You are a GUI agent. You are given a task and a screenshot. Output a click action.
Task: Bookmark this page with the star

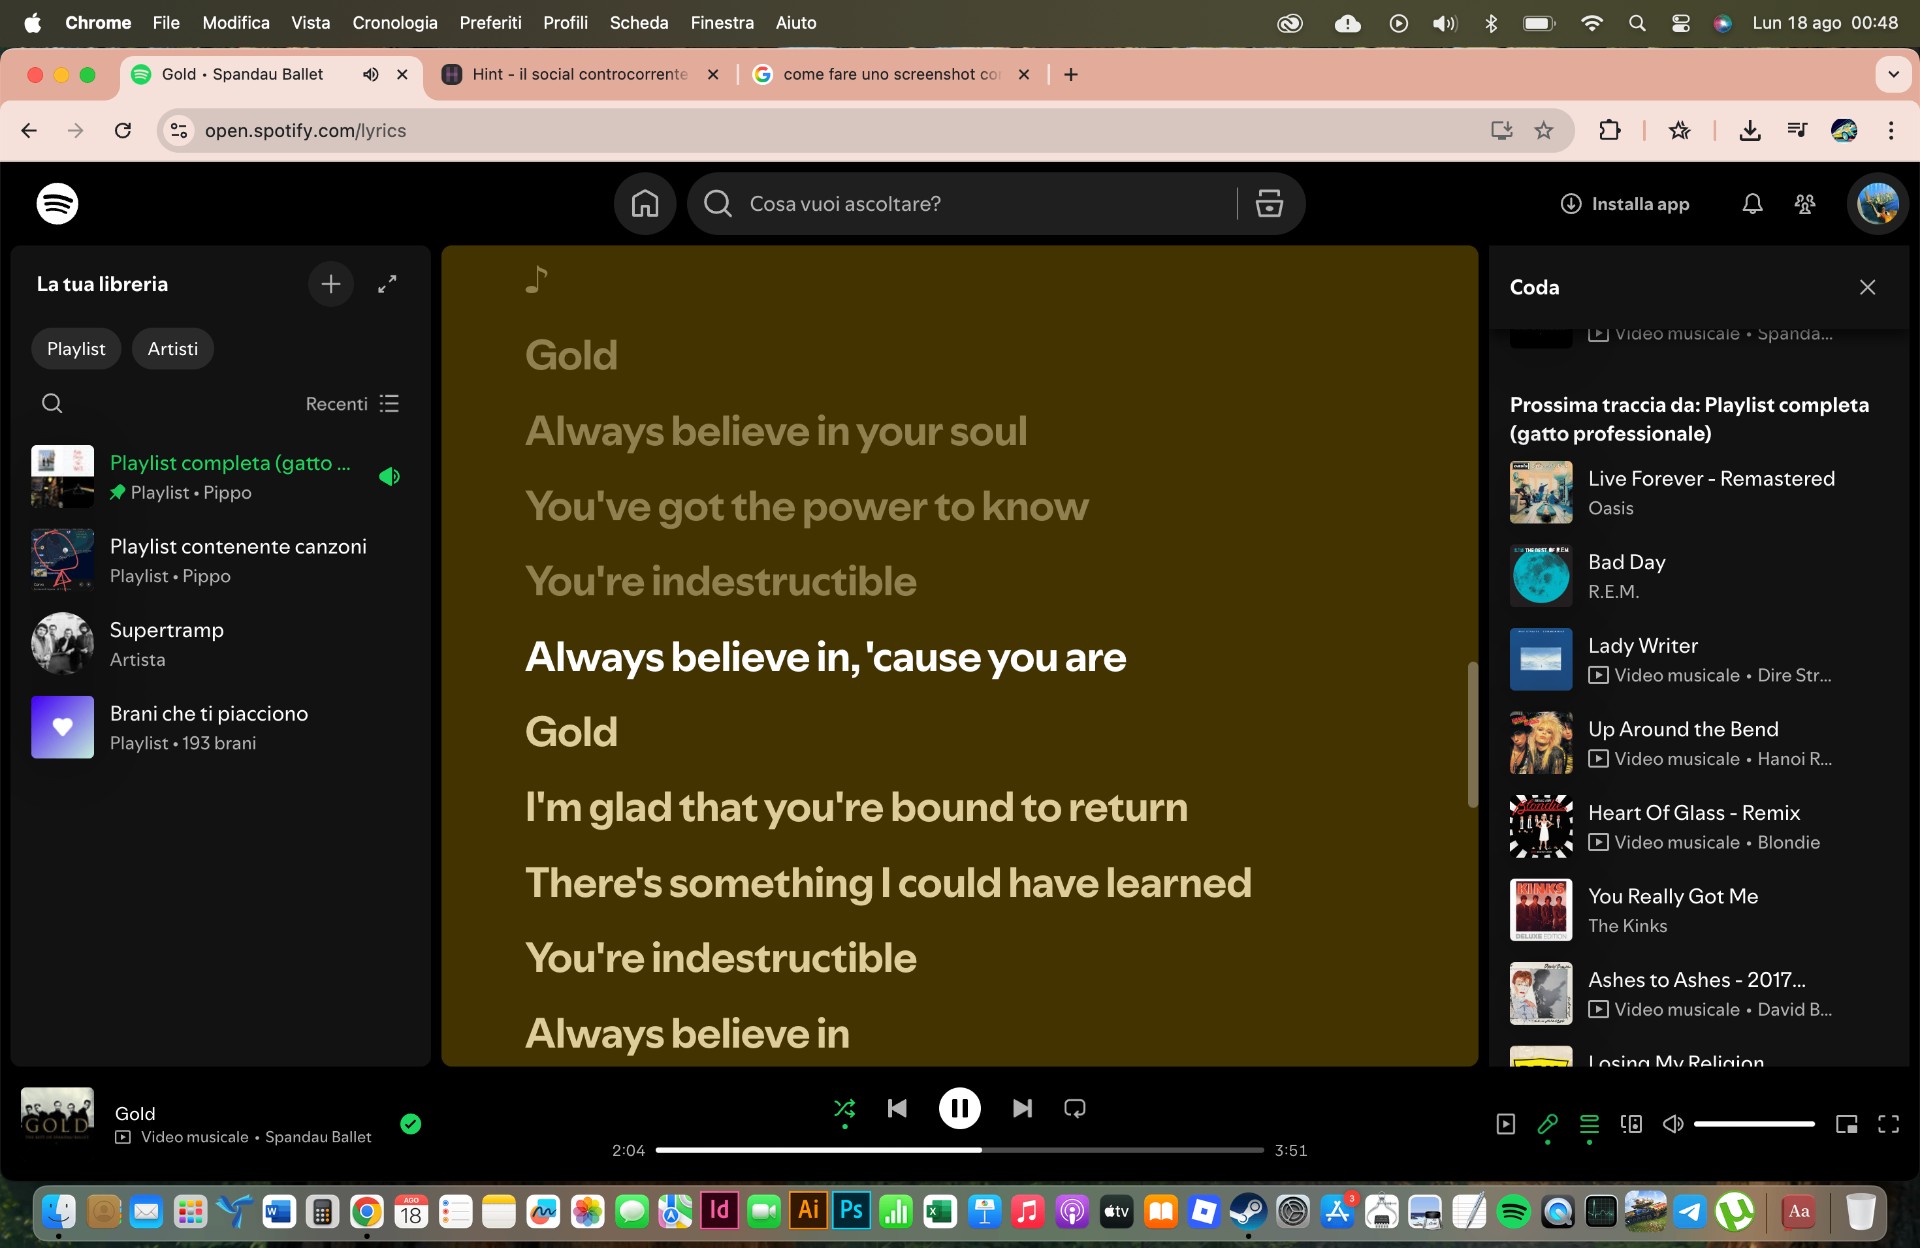(x=1544, y=130)
